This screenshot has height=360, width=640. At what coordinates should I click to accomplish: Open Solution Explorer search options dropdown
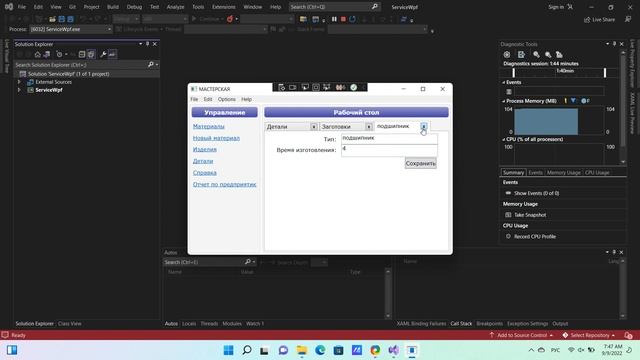click(x=157, y=64)
